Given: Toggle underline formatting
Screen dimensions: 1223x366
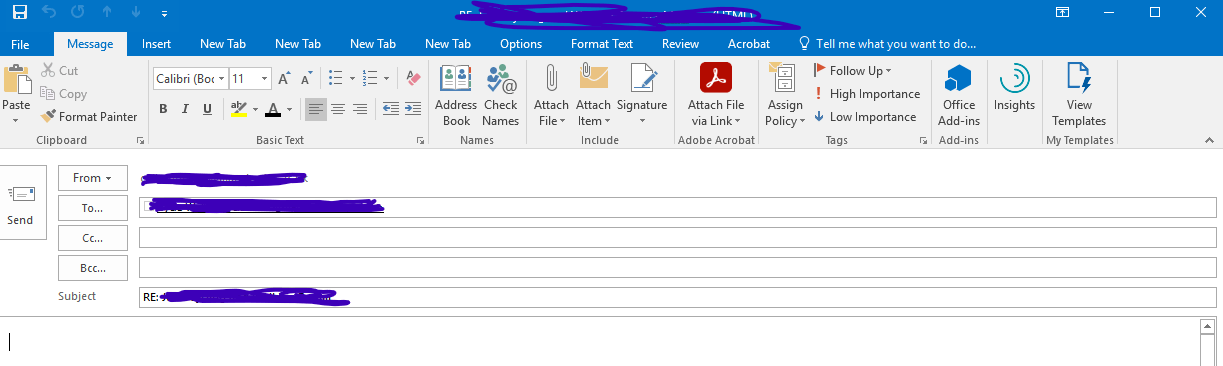Looking at the screenshot, I should [208, 109].
